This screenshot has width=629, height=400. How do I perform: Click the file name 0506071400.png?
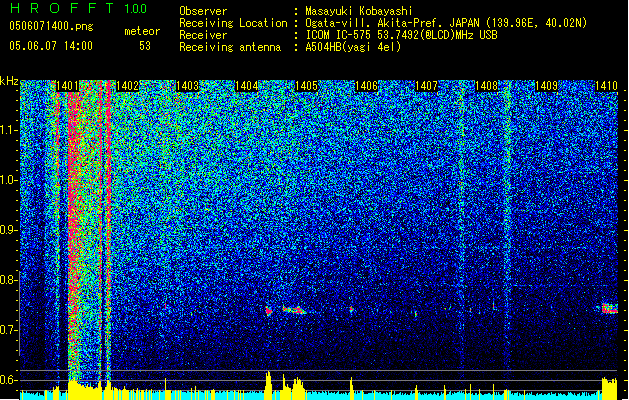51,26
